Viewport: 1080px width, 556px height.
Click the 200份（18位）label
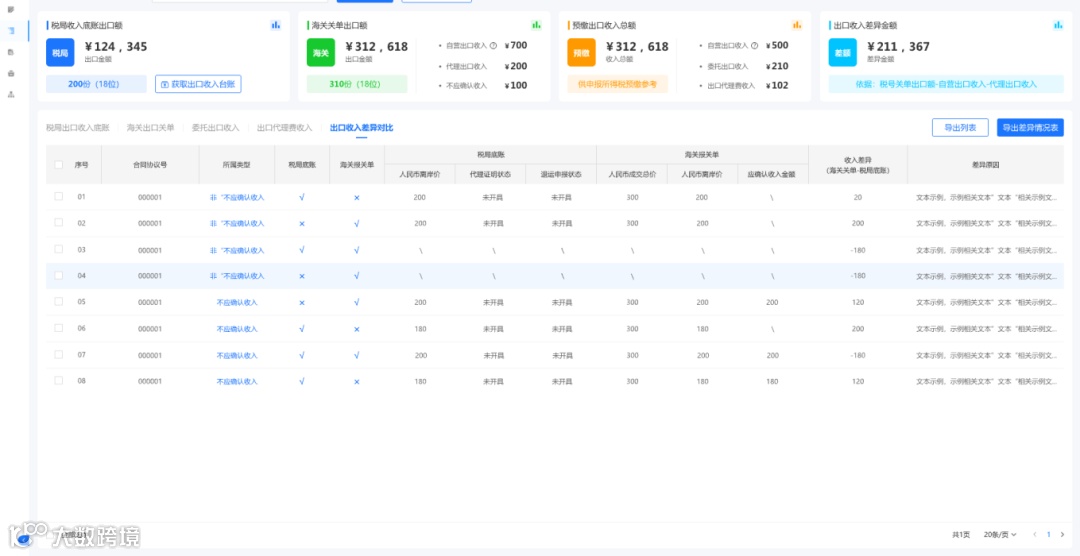(x=96, y=84)
